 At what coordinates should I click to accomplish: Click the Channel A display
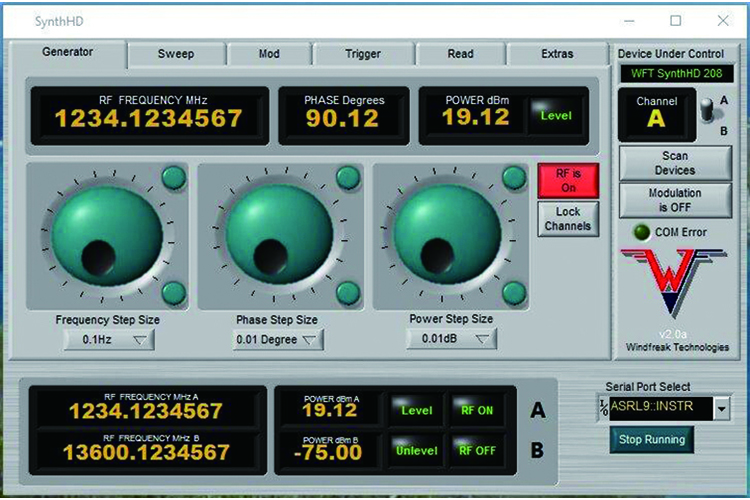click(x=656, y=114)
